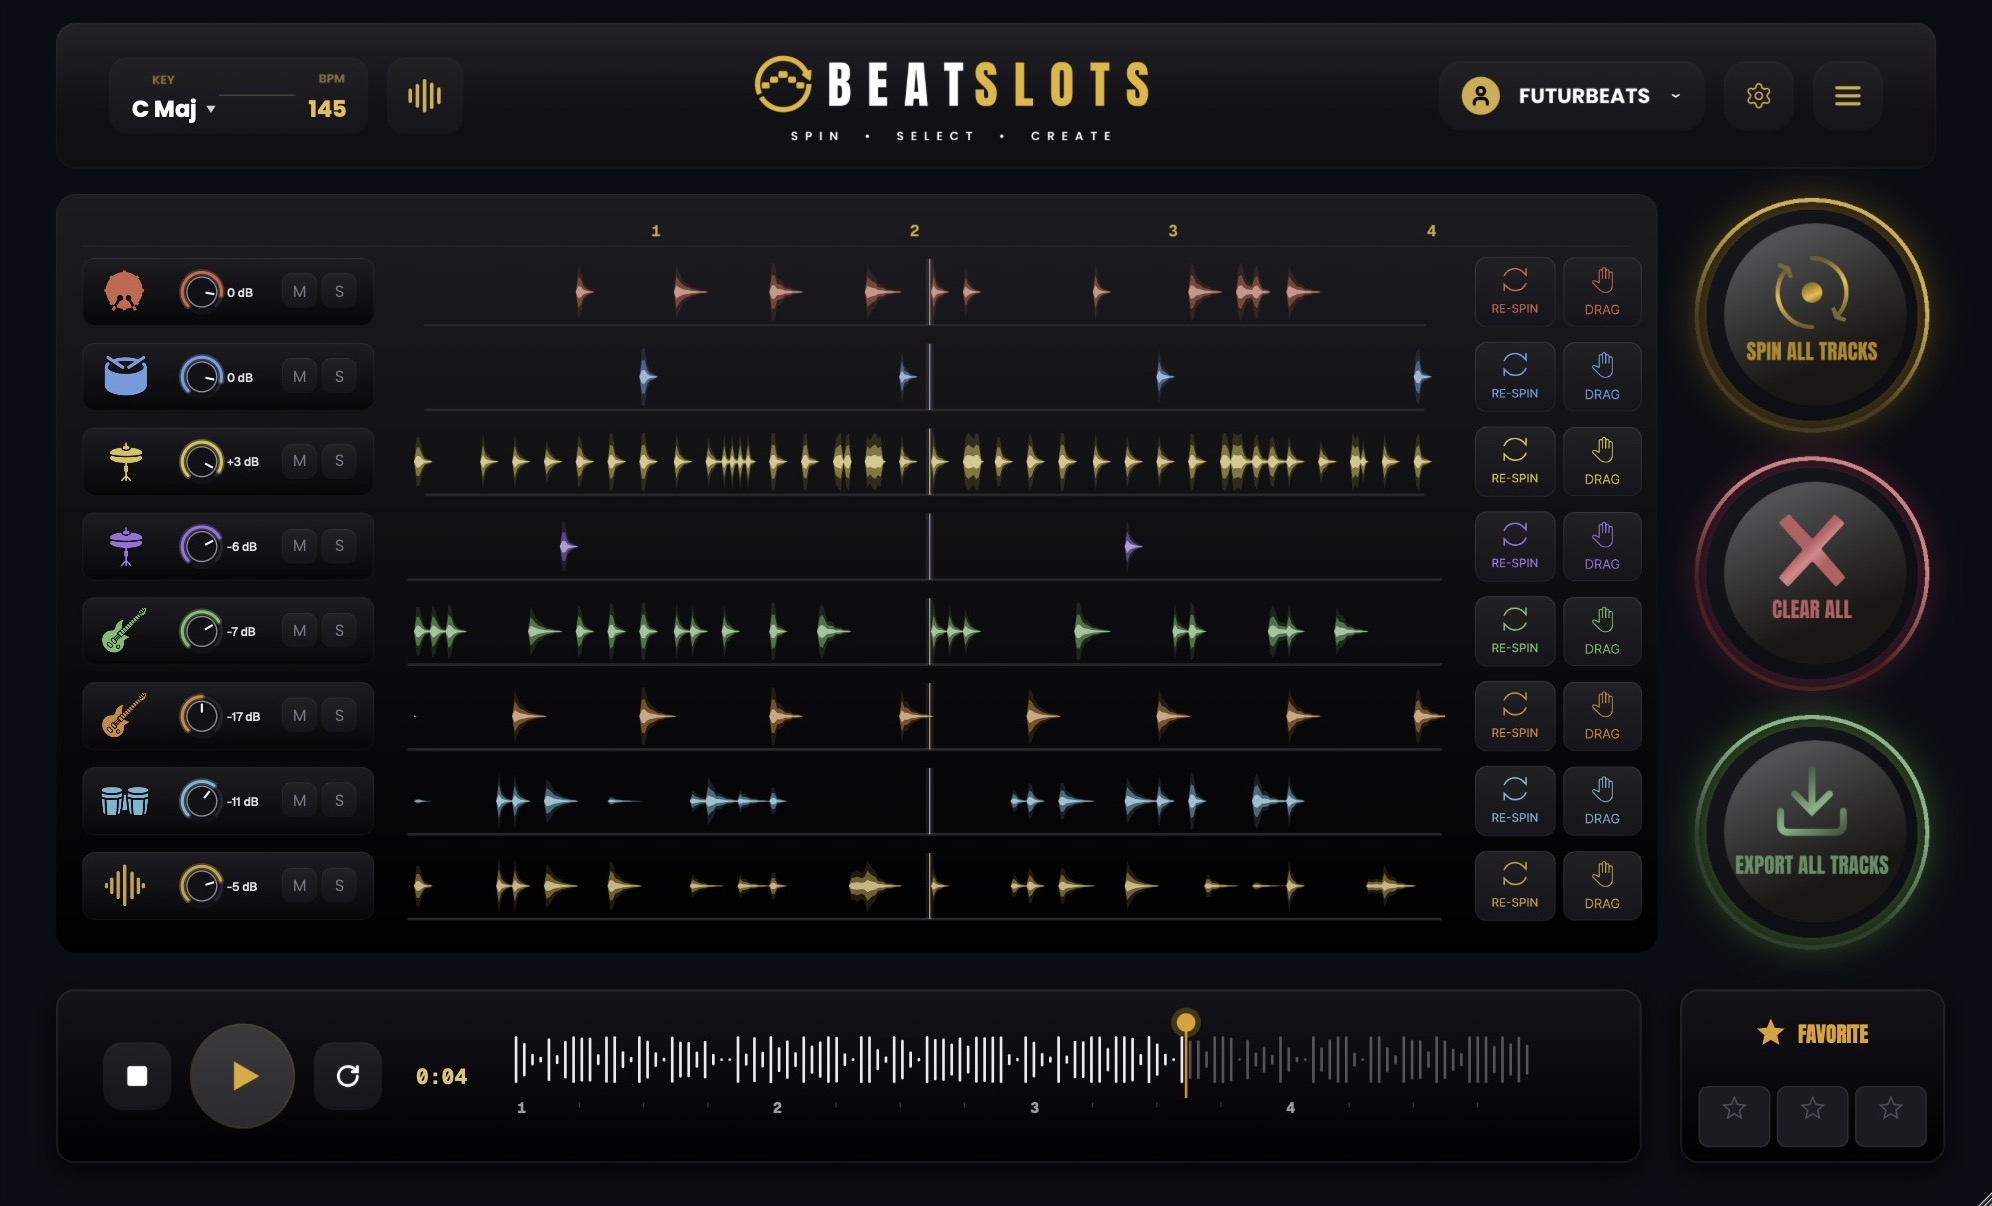Click the Clear All button

1811,573
